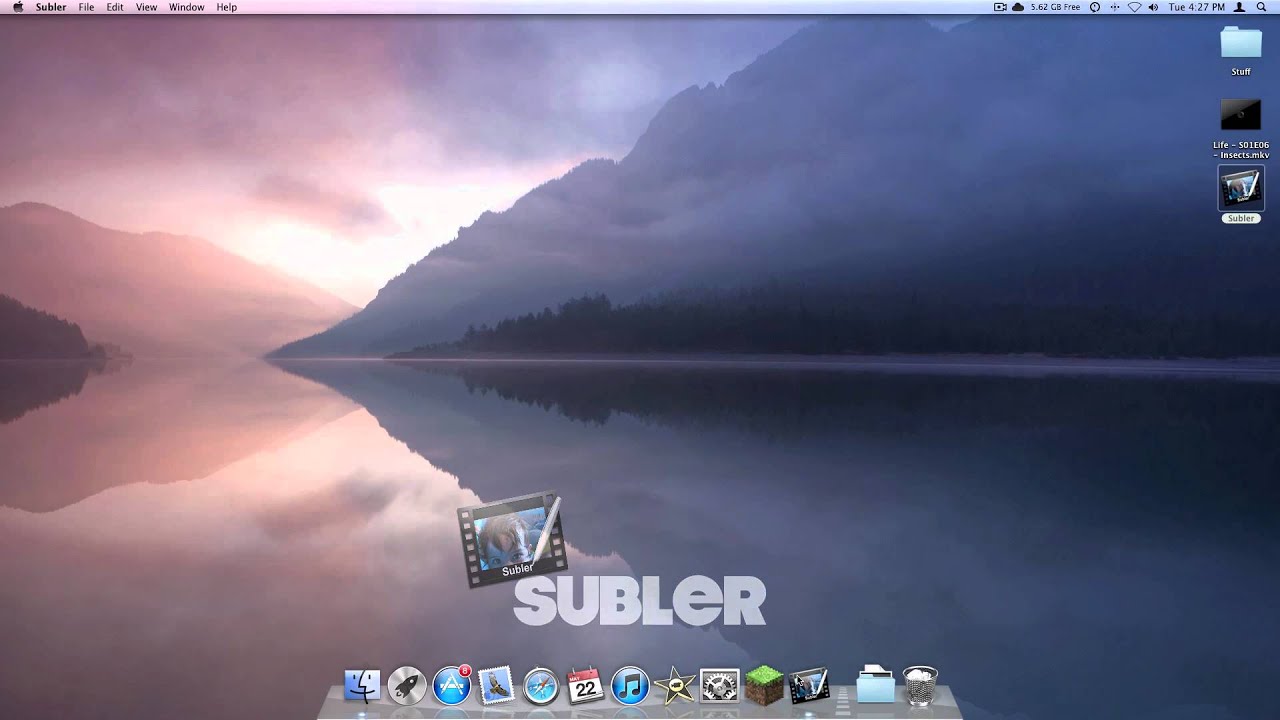Viewport: 1280px width, 720px height.
Task: Open the Wi-Fi status menu
Action: tap(1134, 7)
